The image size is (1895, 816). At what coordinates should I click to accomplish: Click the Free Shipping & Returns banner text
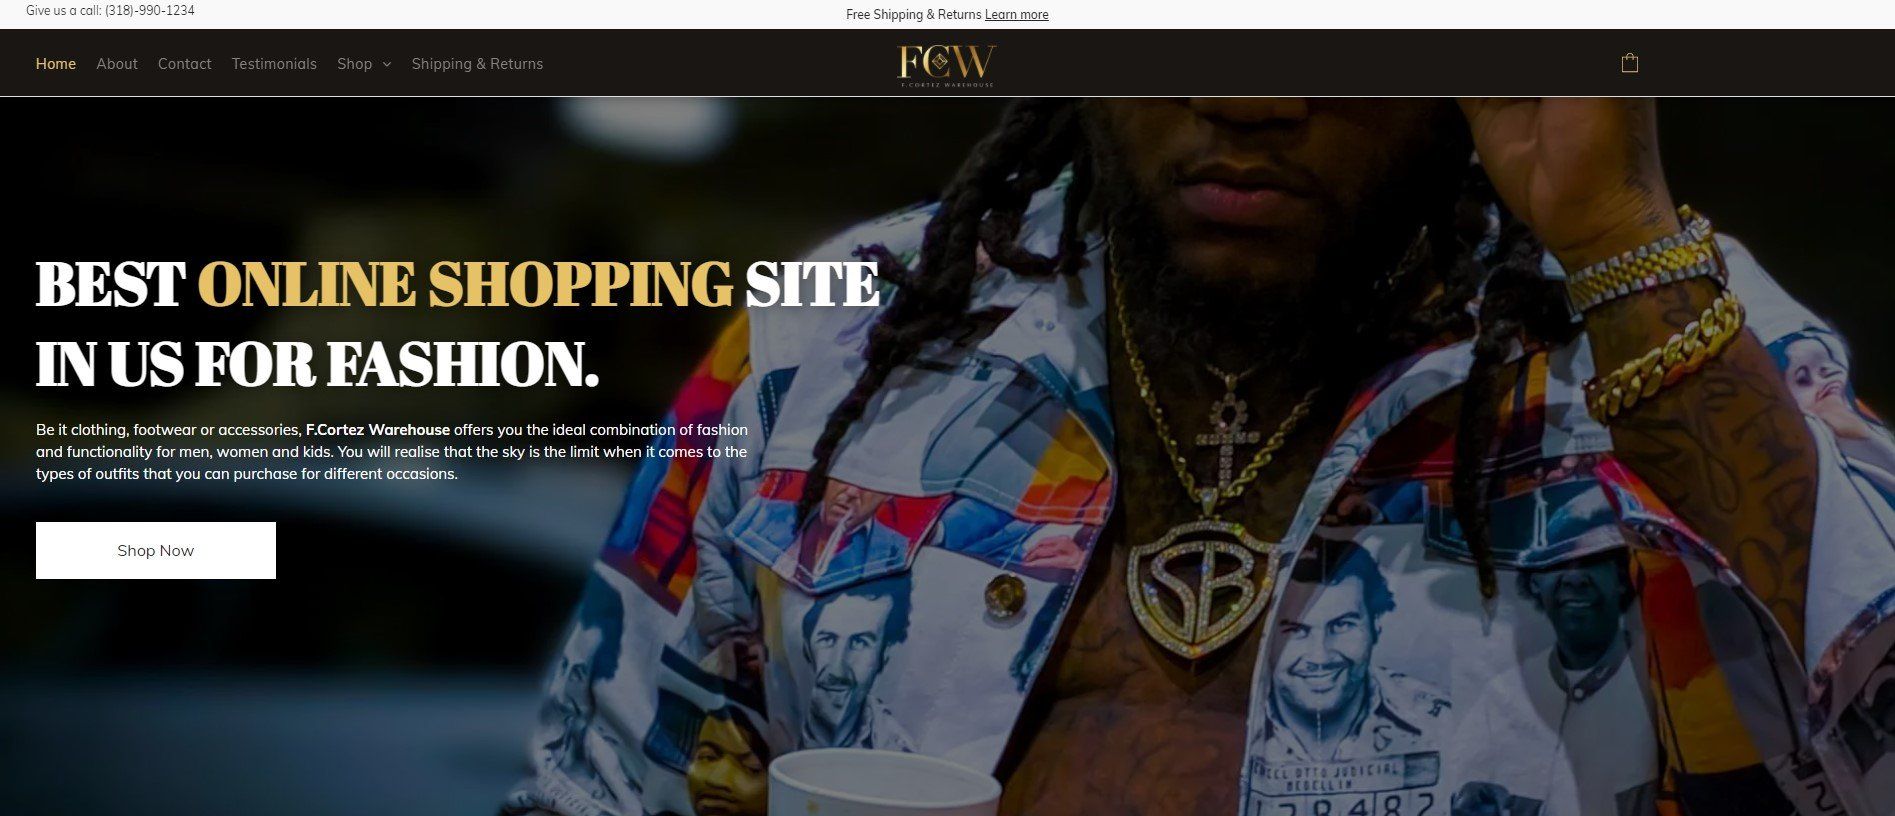[x=913, y=15]
